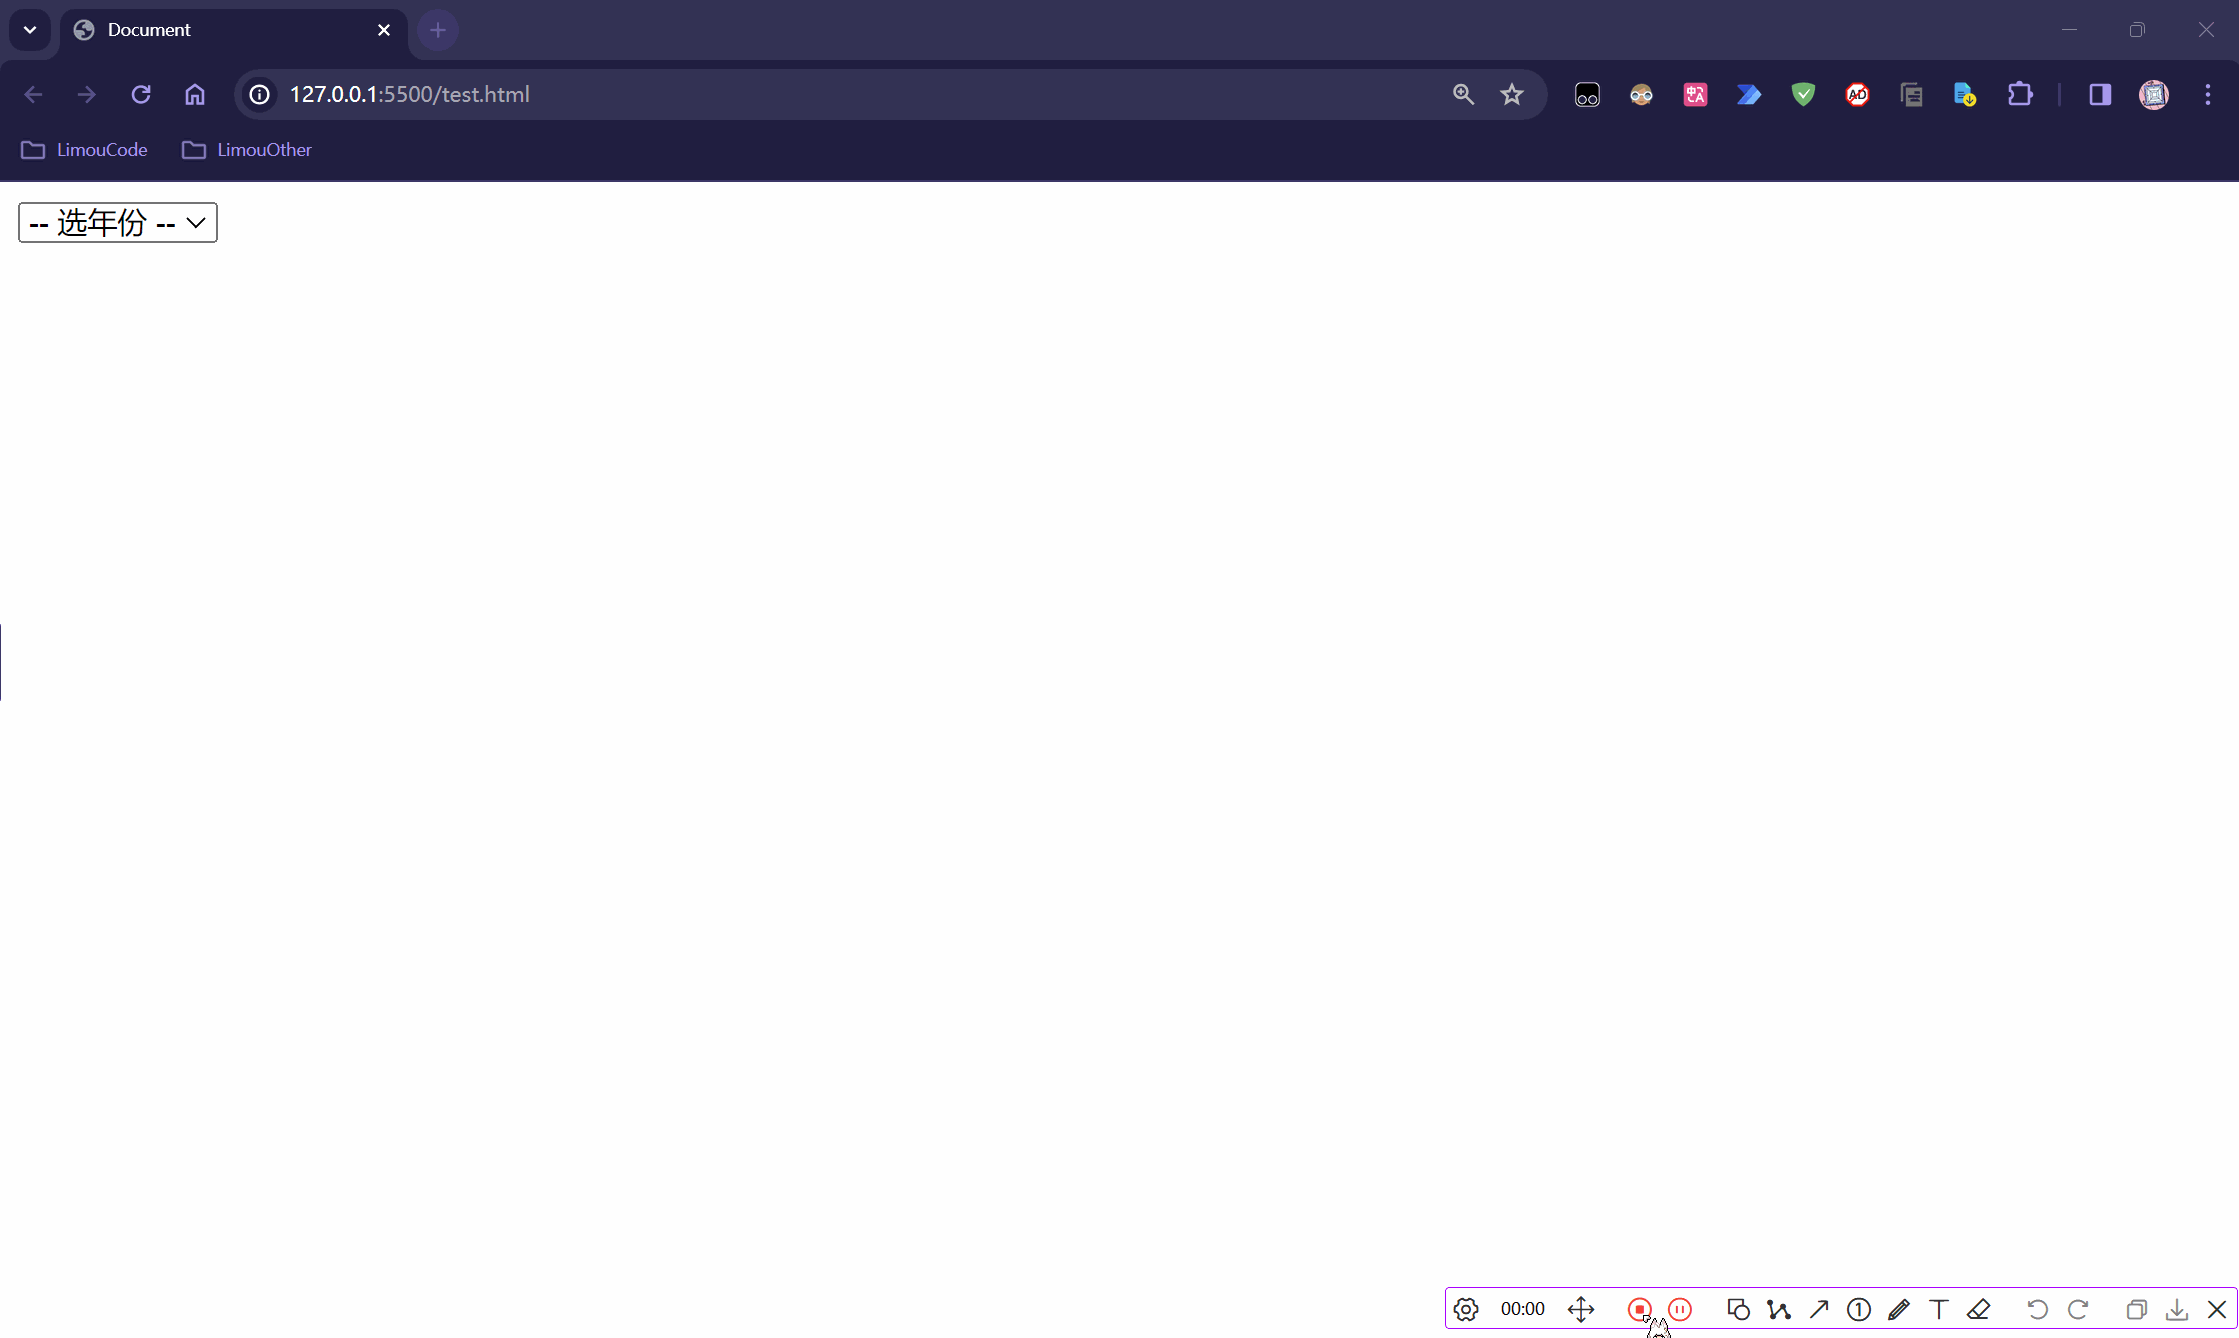Select the polyline tool
Viewport: 2239px width, 1338px height.
pyautogui.click(x=1778, y=1309)
